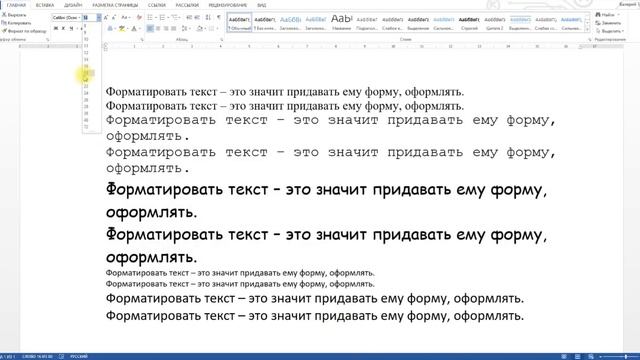Toggle italic formatting (К)
Image resolution: width=640 pixels, height=360 pixels.
[x=63, y=28]
